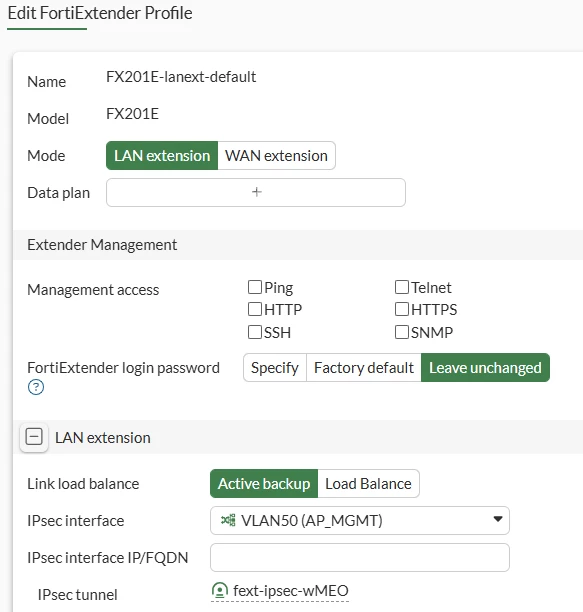Click the FX201E model value

[132, 114]
